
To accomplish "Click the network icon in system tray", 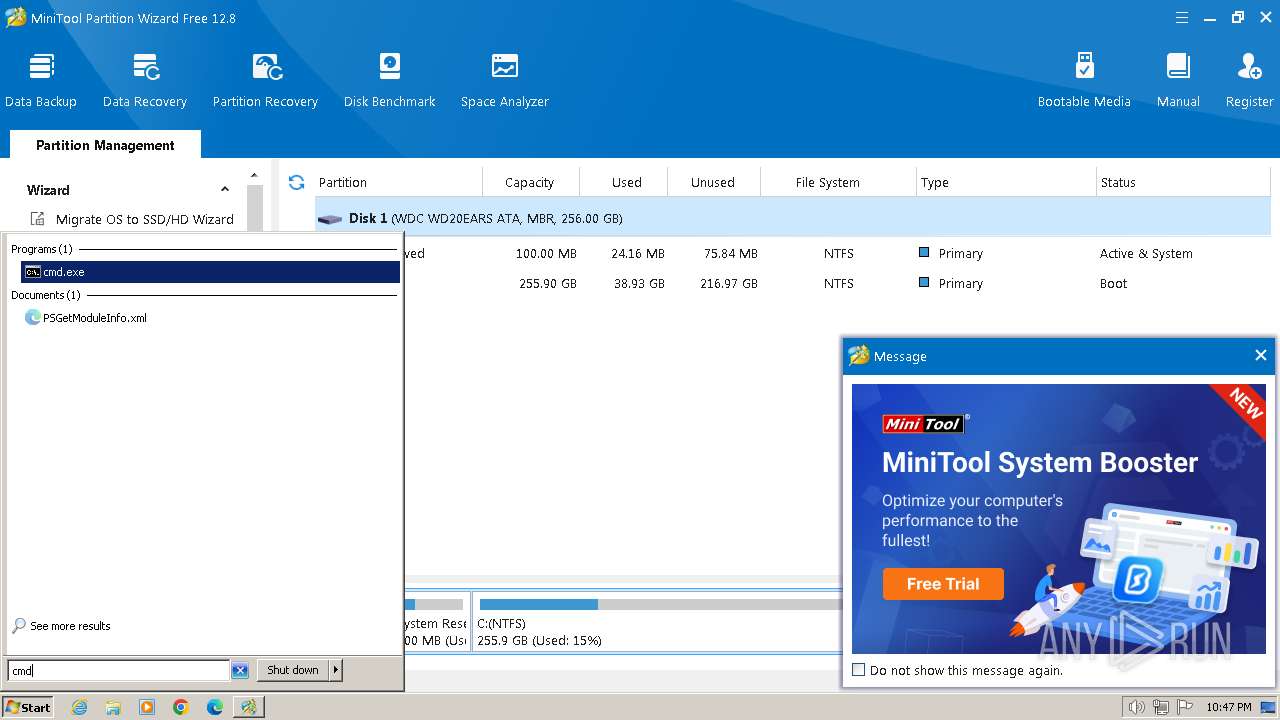I will tap(1161, 707).
